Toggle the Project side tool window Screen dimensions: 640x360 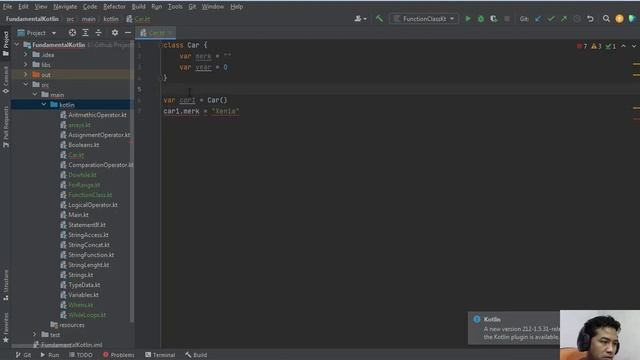(x=5, y=44)
